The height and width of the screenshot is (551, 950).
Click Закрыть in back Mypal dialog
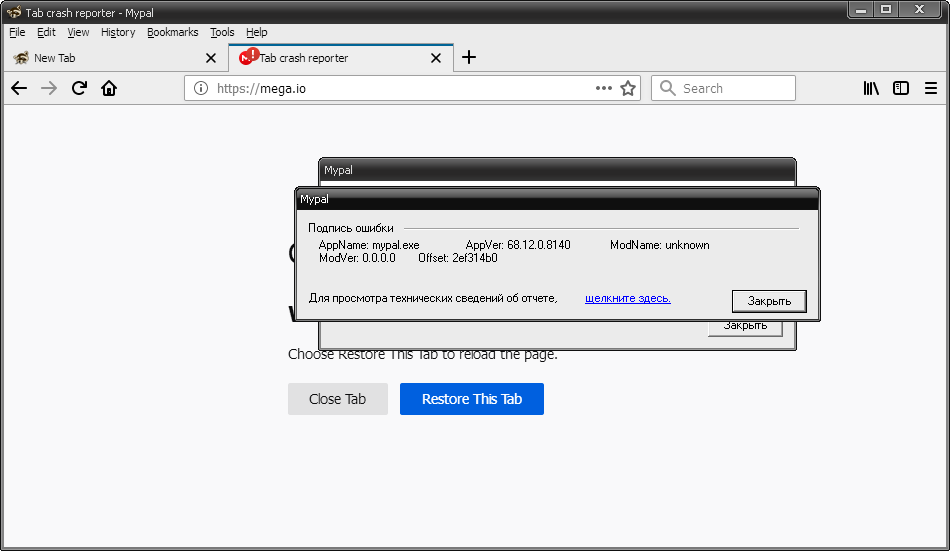coord(745,328)
